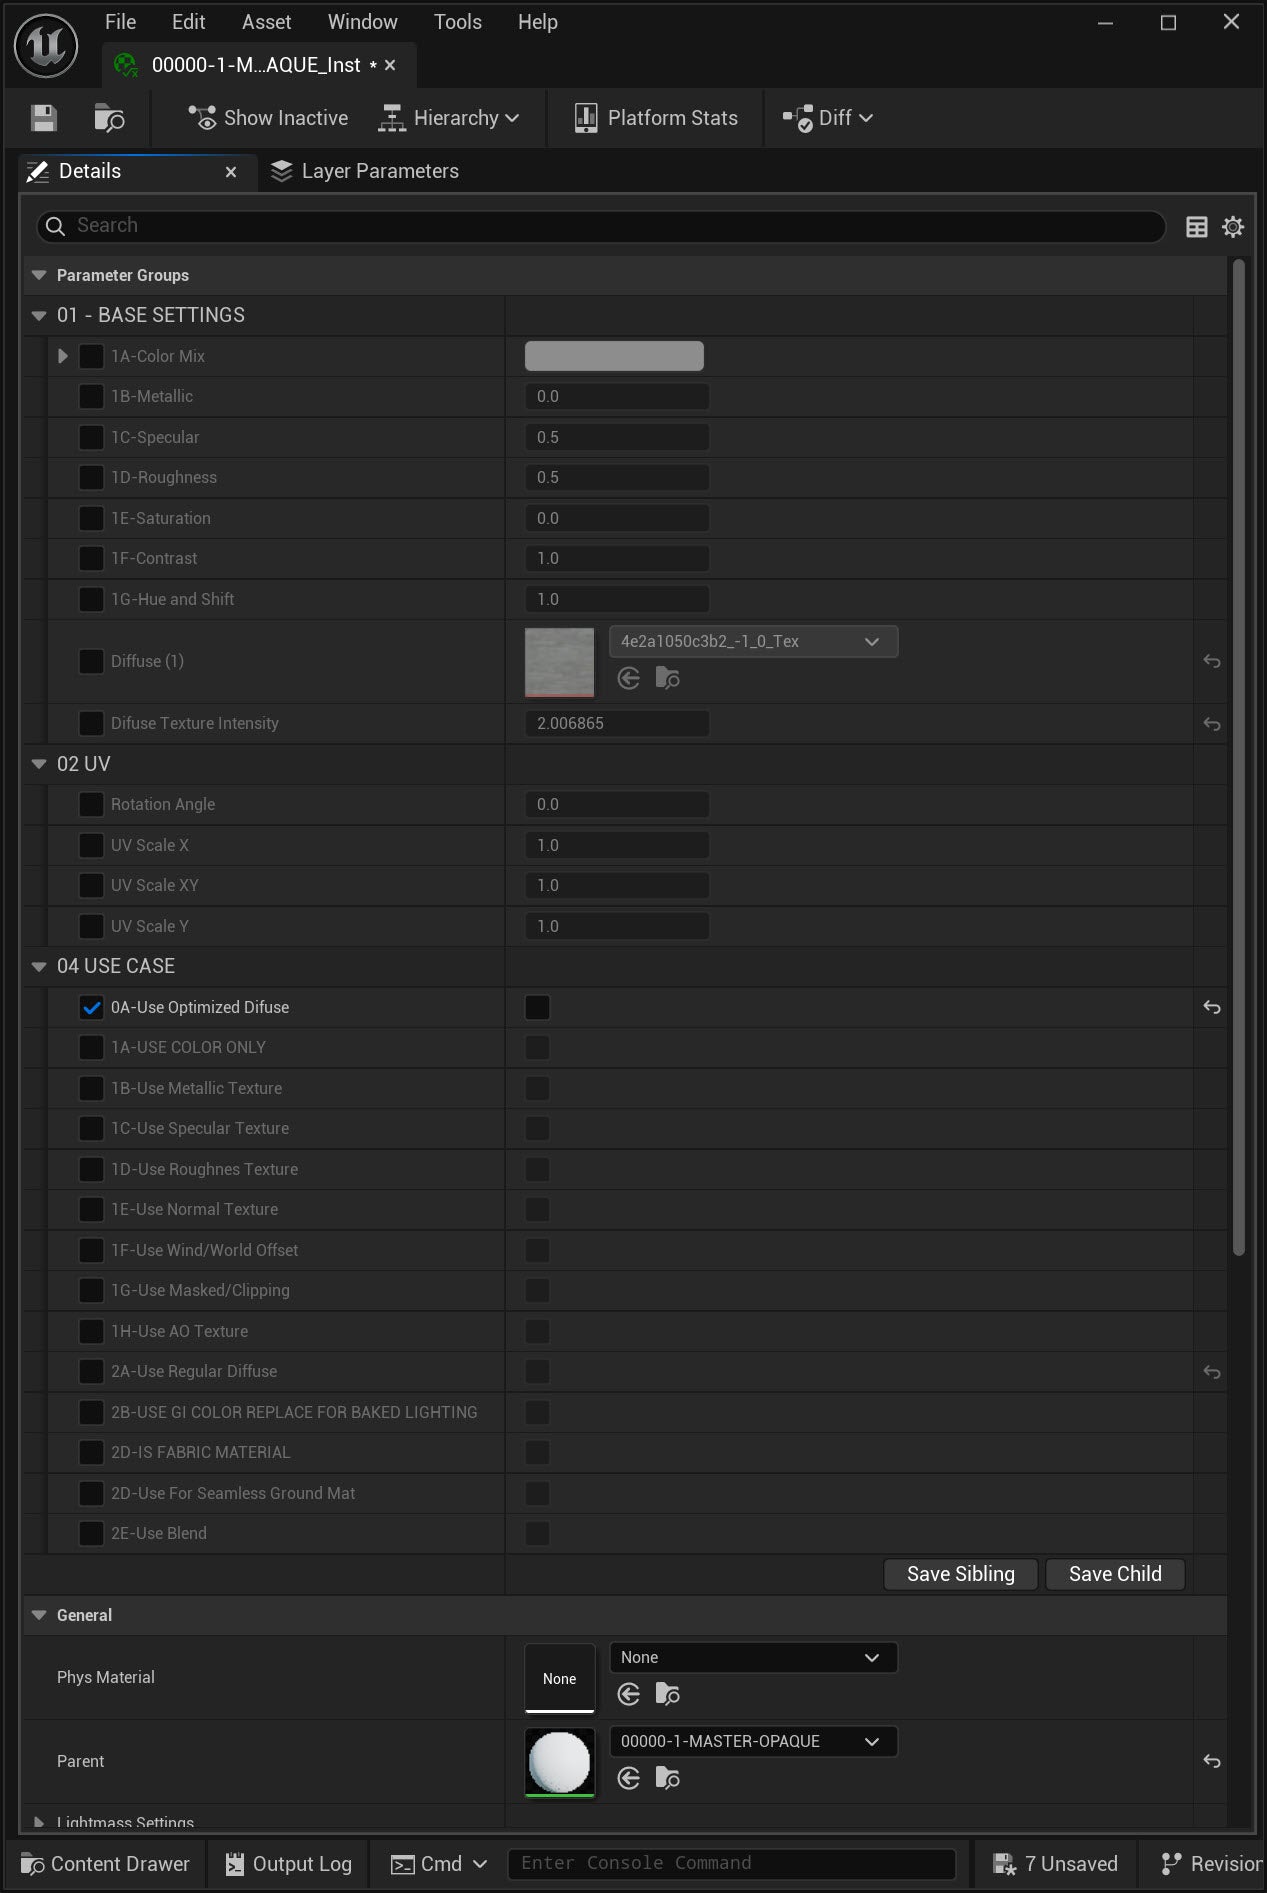The image size is (1267, 1893).
Task: Open the Help menu
Action: [538, 21]
